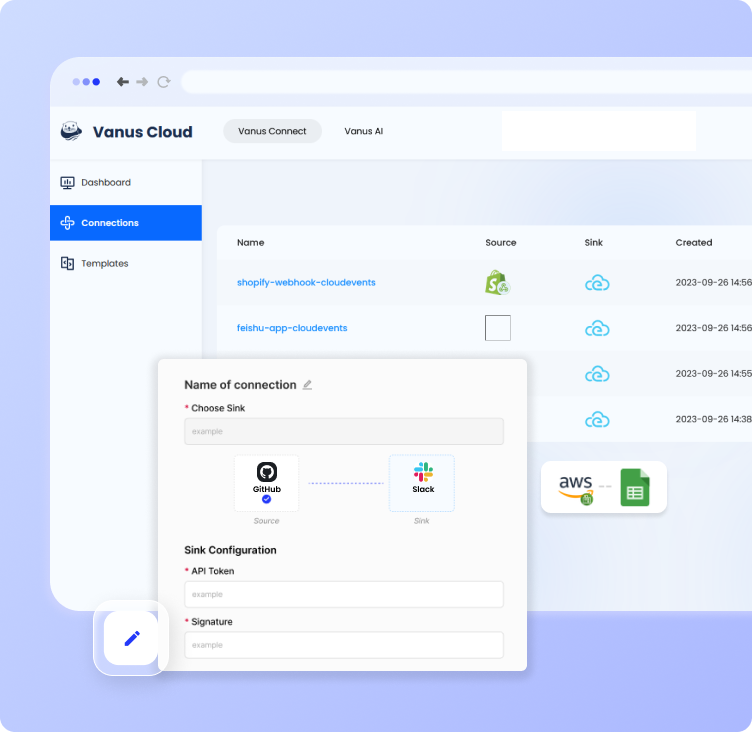Click the Source column header
The width and height of the screenshot is (752, 732).
501,243
